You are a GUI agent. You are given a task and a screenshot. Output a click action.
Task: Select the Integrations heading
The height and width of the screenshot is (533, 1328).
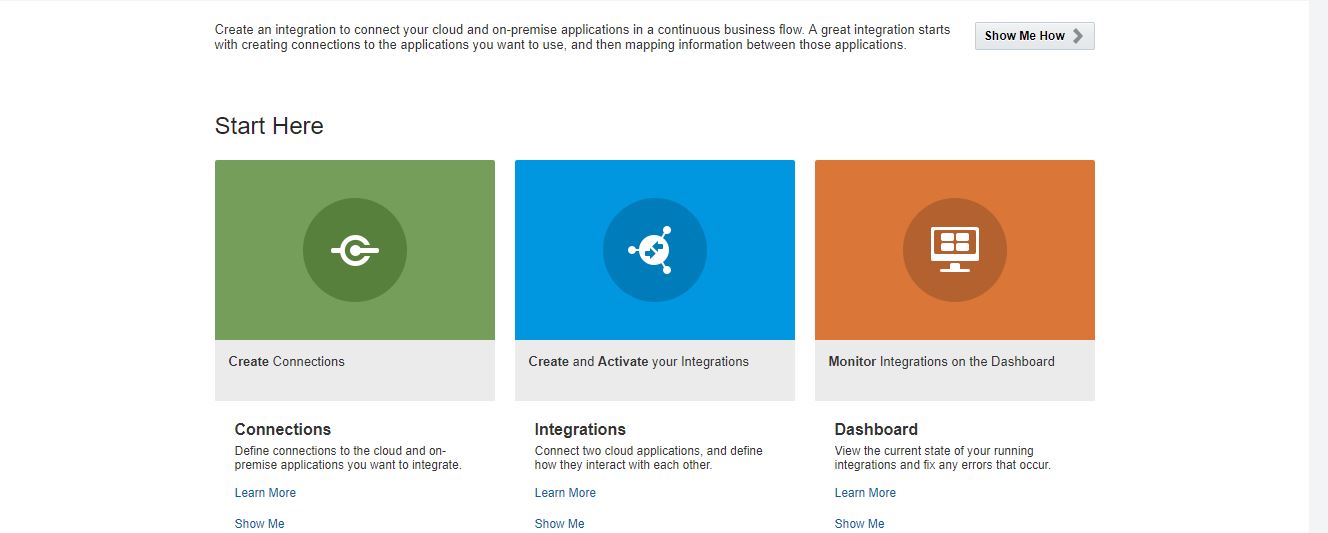tap(580, 429)
